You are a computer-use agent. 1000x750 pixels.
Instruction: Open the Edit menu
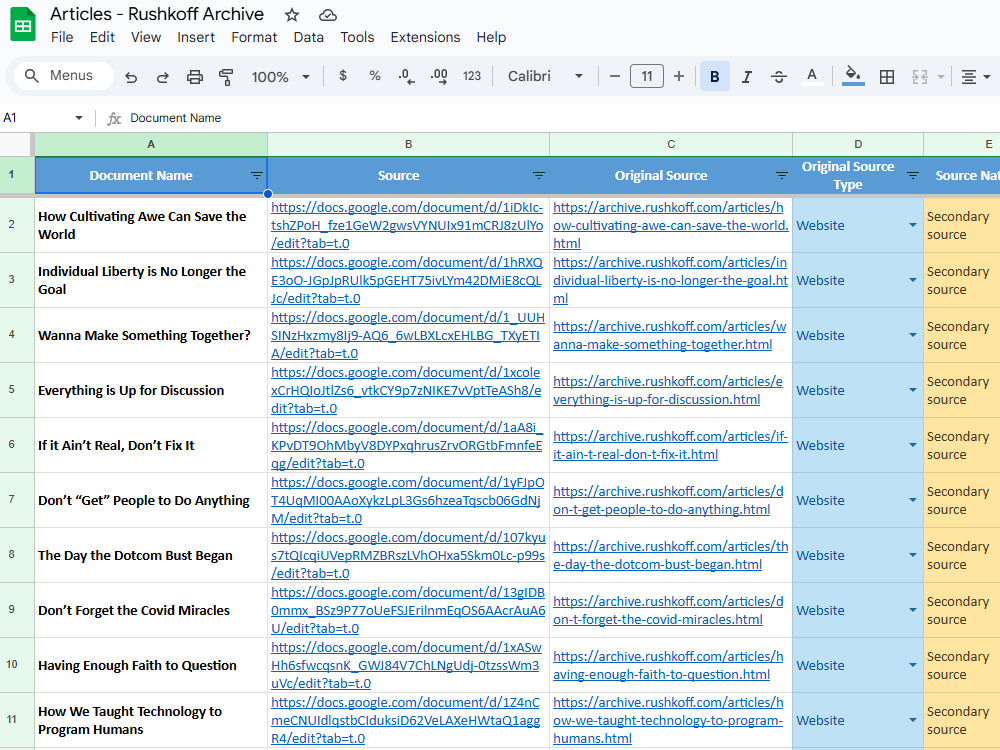(x=102, y=37)
